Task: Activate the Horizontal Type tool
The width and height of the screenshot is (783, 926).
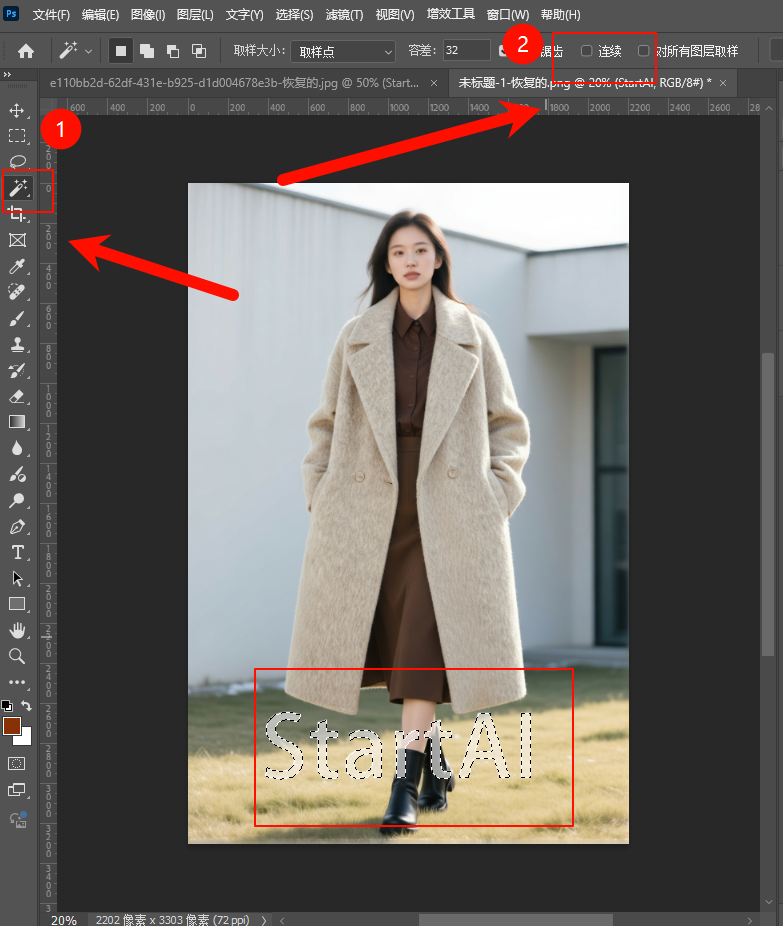Action: [17, 552]
